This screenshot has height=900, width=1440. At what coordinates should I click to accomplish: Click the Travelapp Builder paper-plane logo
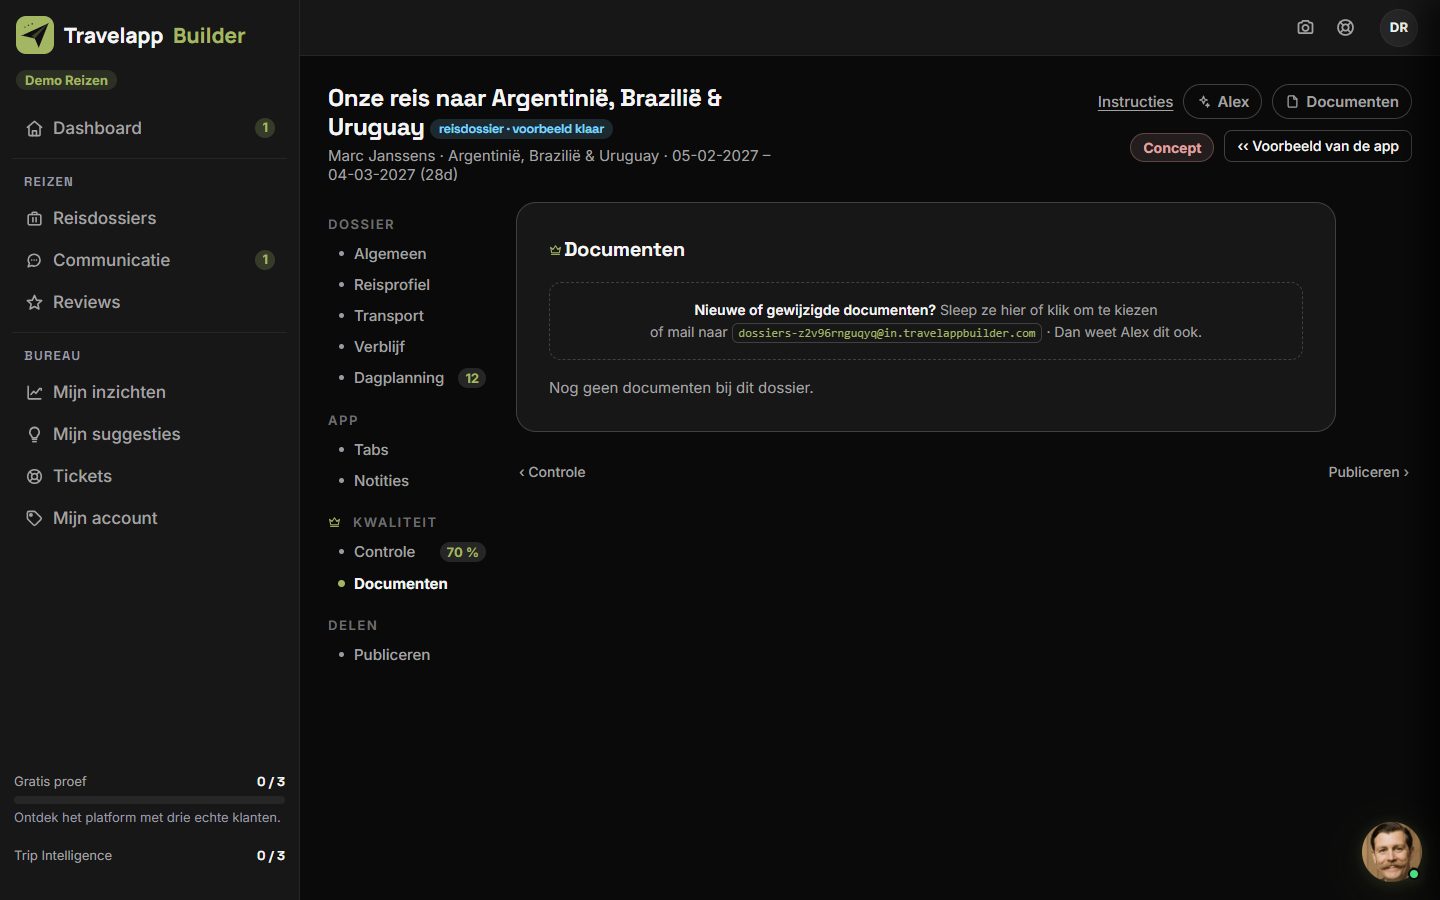(x=35, y=35)
